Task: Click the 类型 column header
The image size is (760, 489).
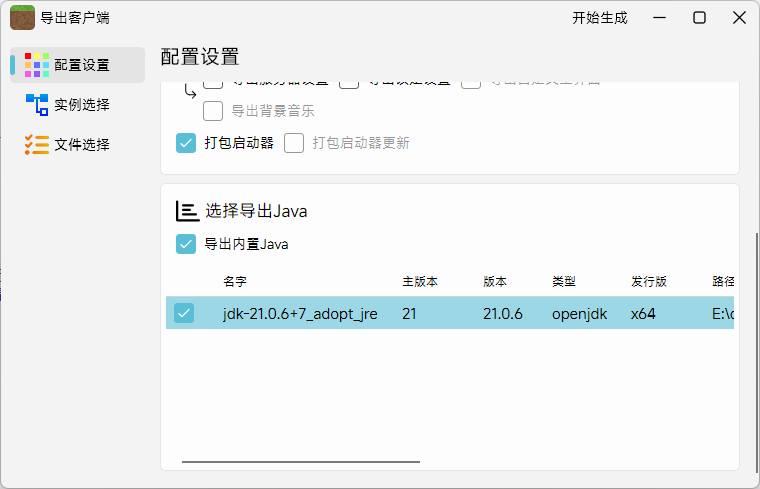Action: (x=564, y=282)
